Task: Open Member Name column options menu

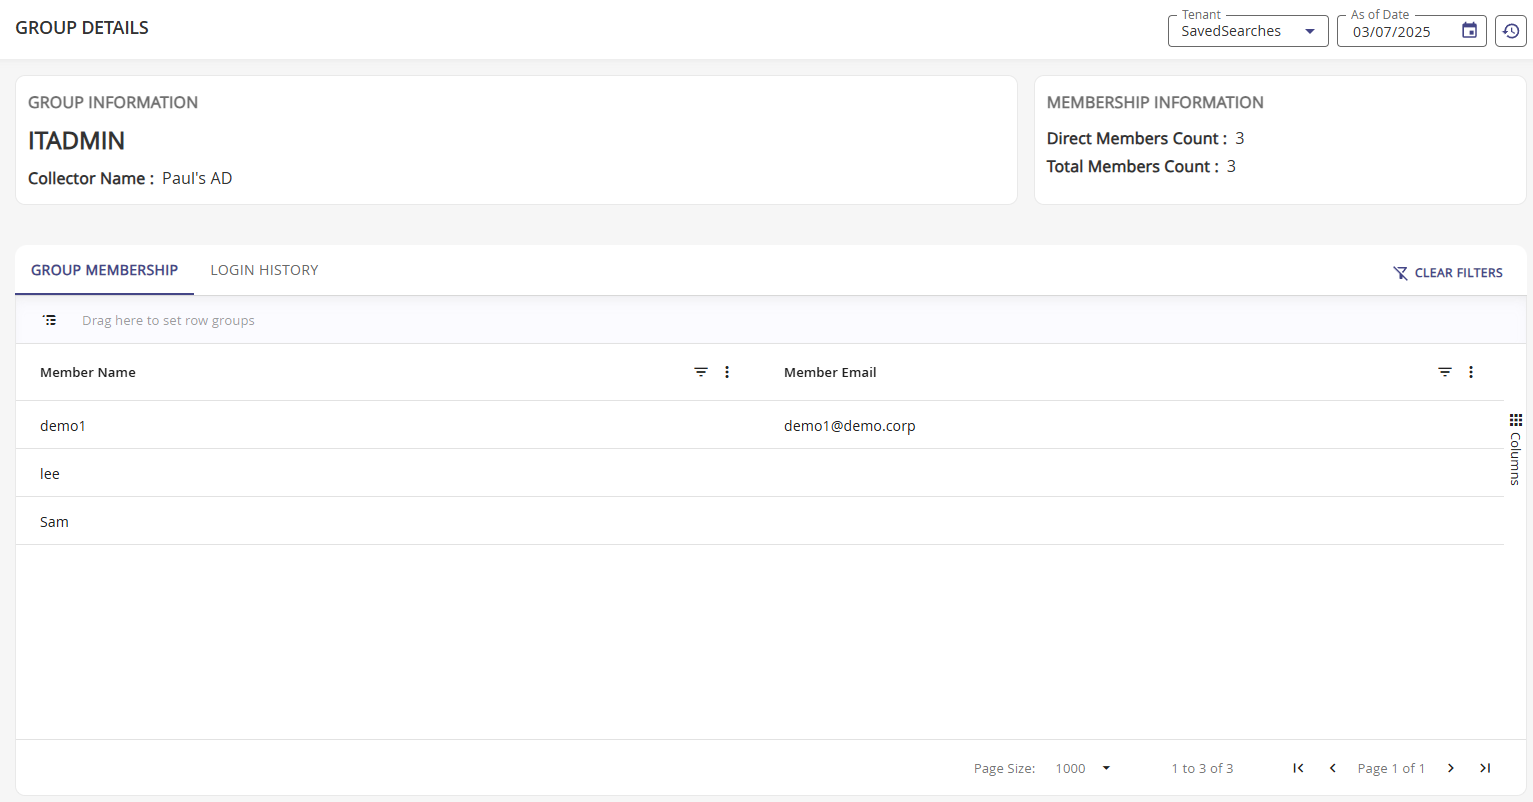Action: [727, 372]
